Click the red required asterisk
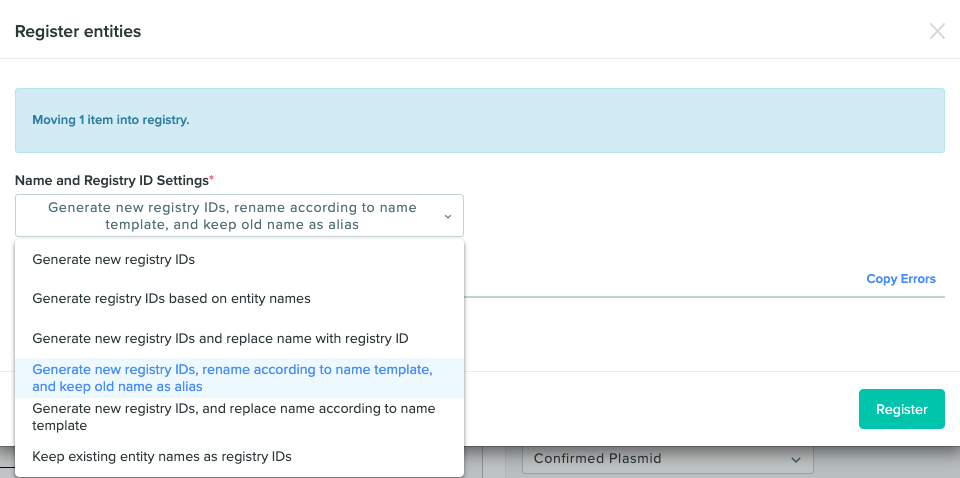This screenshot has width=960, height=478. coord(212,178)
